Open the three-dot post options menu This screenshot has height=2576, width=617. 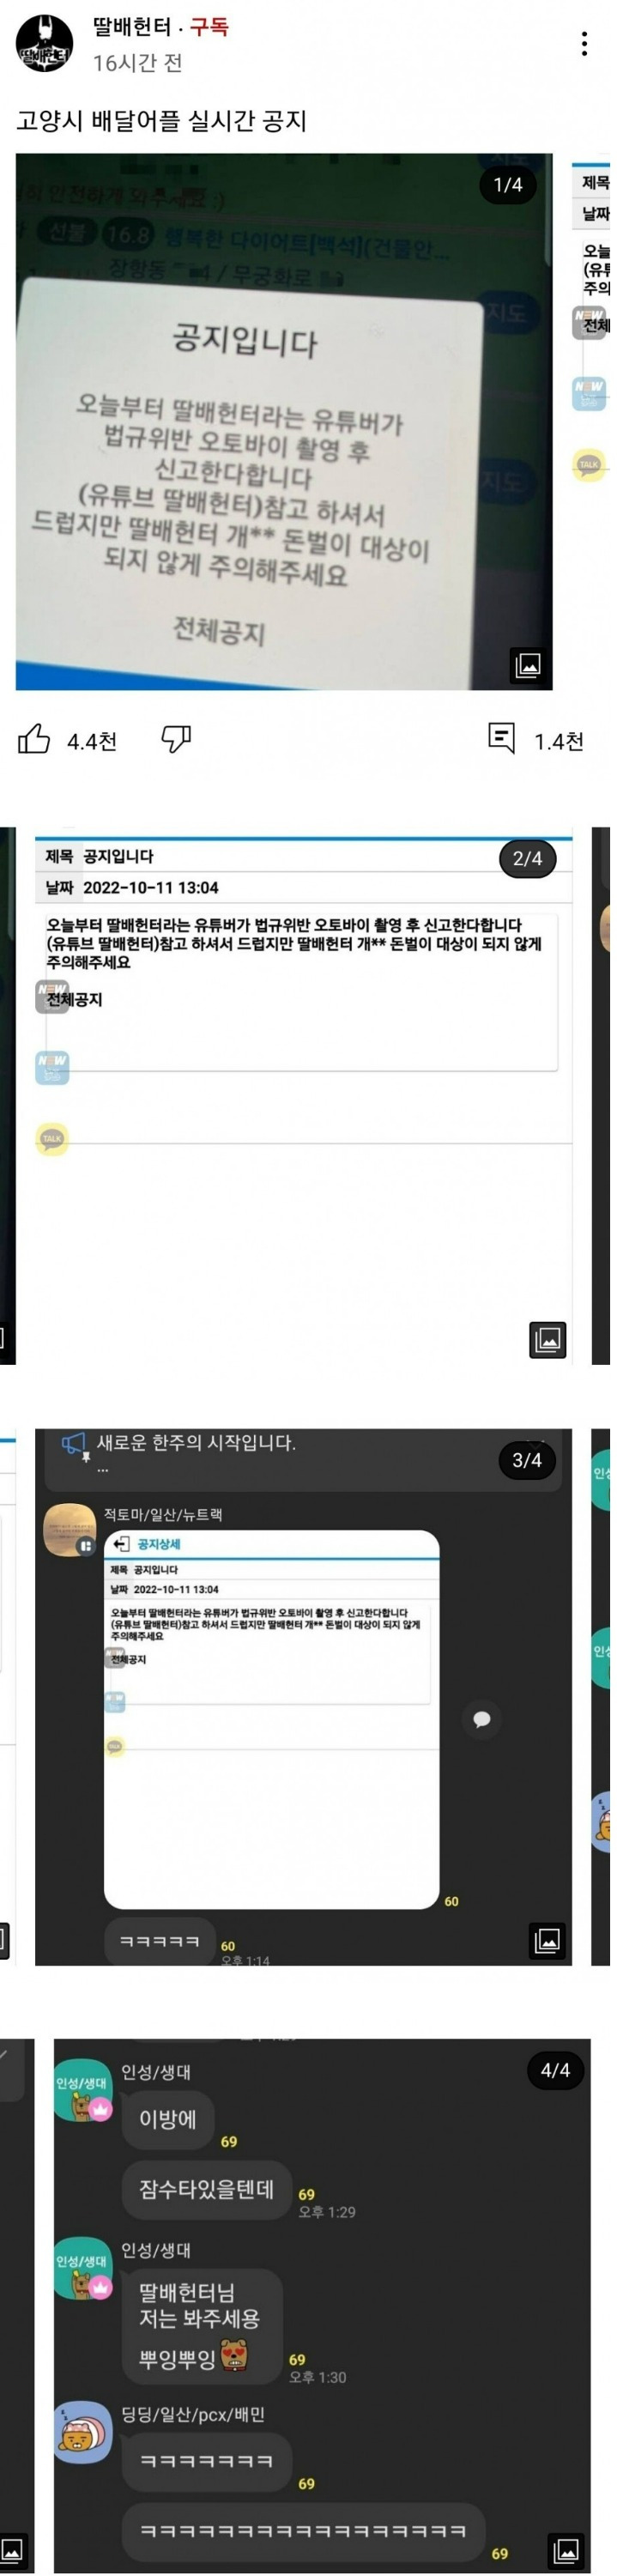coord(584,43)
